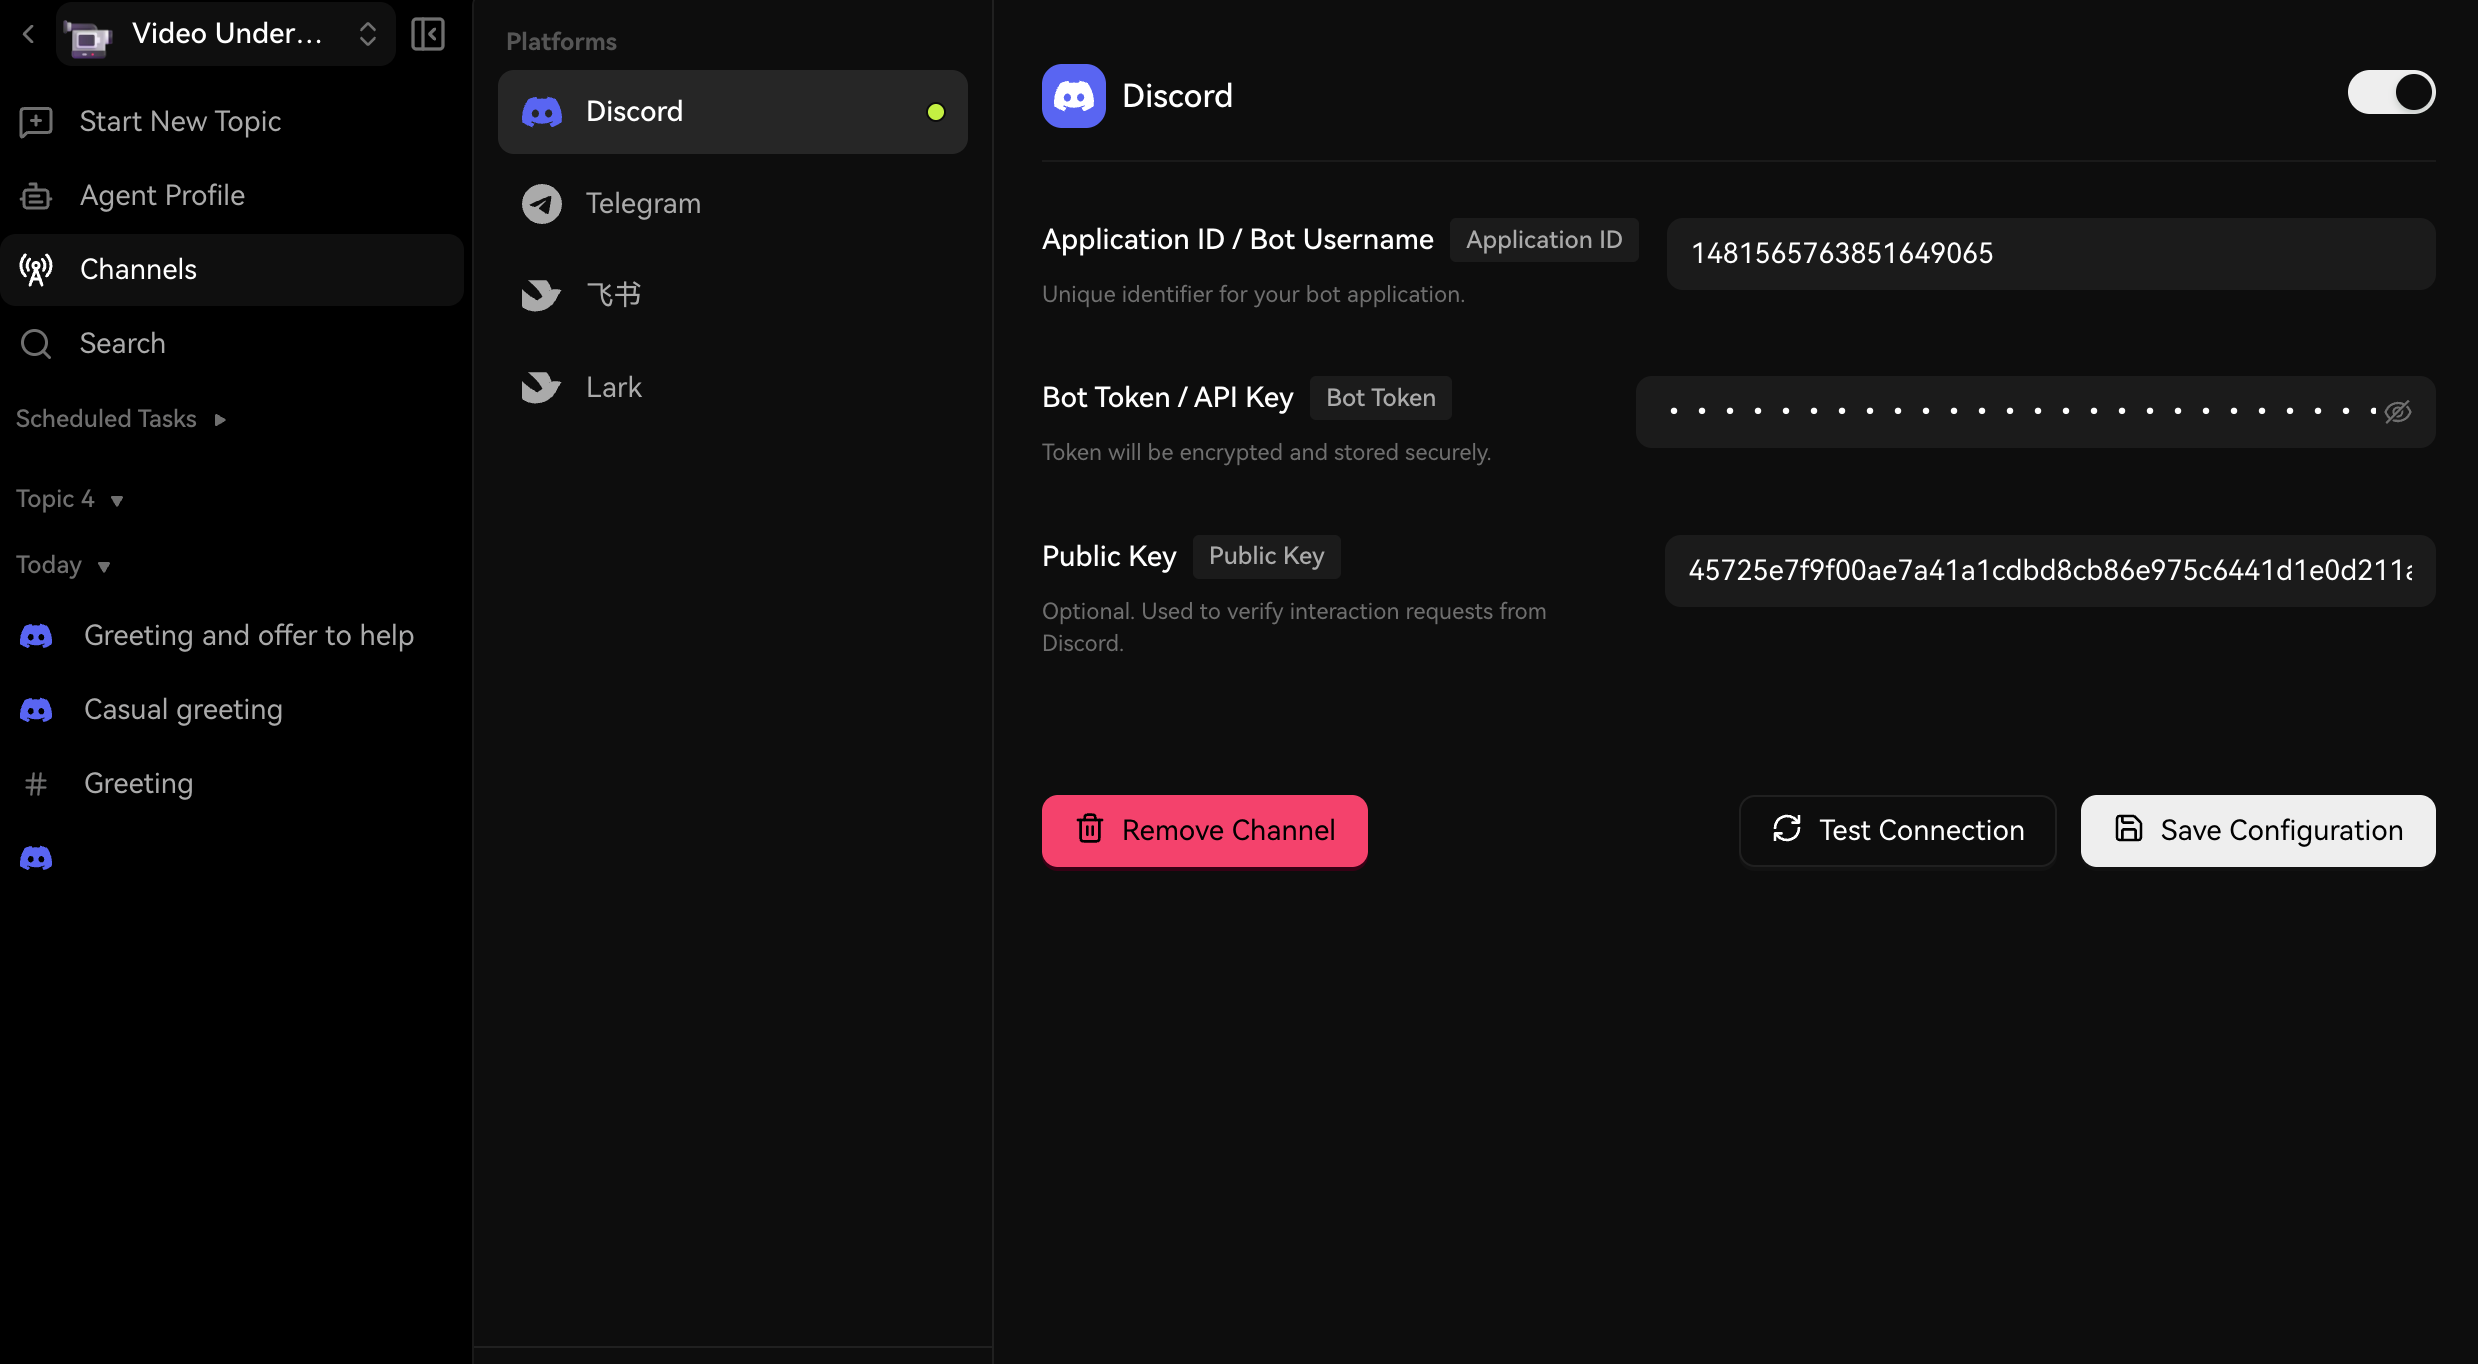Click the Search magnifier icon

(x=36, y=344)
